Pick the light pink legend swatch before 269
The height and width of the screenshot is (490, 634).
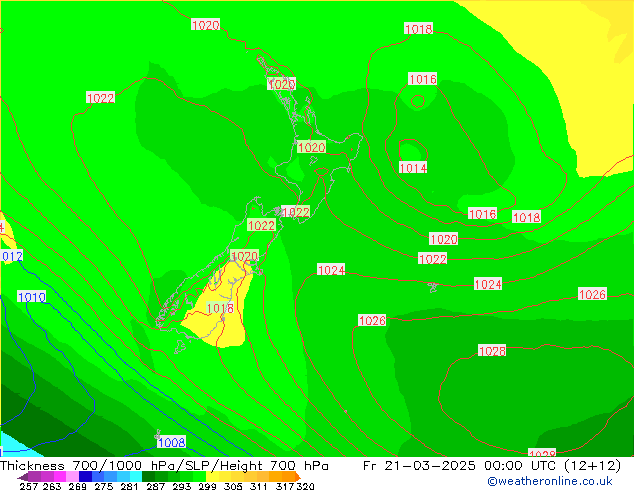[x=72, y=476]
